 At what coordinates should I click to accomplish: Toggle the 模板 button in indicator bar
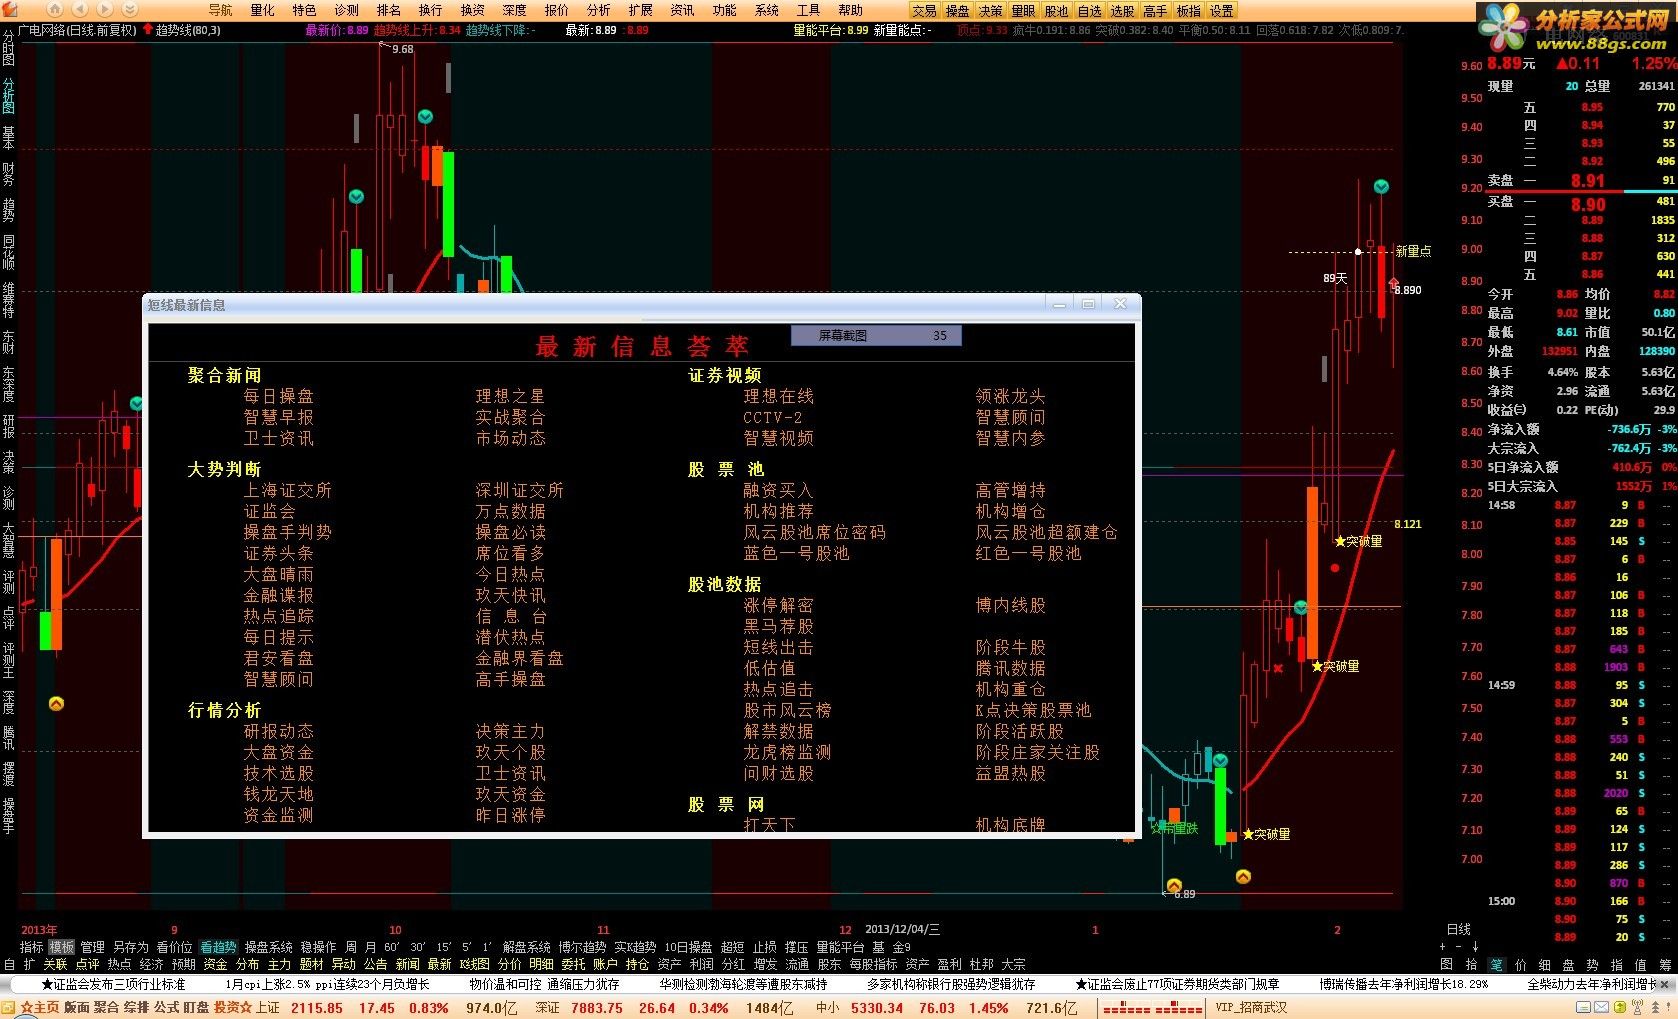(62, 947)
